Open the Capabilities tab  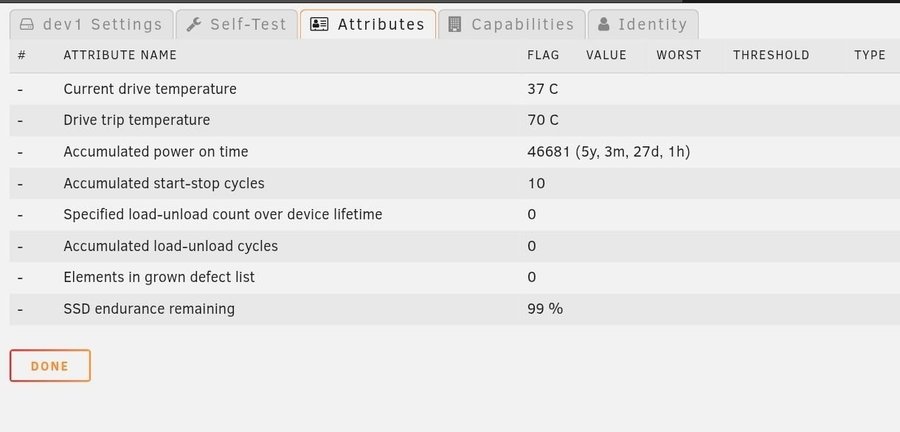click(x=511, y=24)
